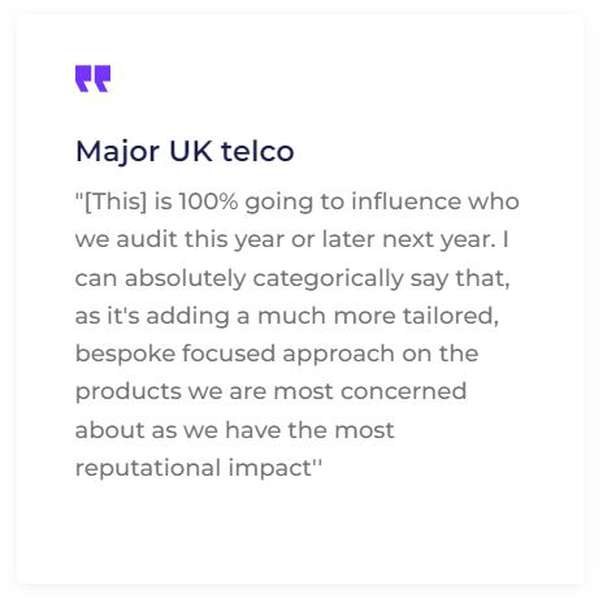
Task: Click the line starting "we audit this year"
Action: click(x=290, y=240)
